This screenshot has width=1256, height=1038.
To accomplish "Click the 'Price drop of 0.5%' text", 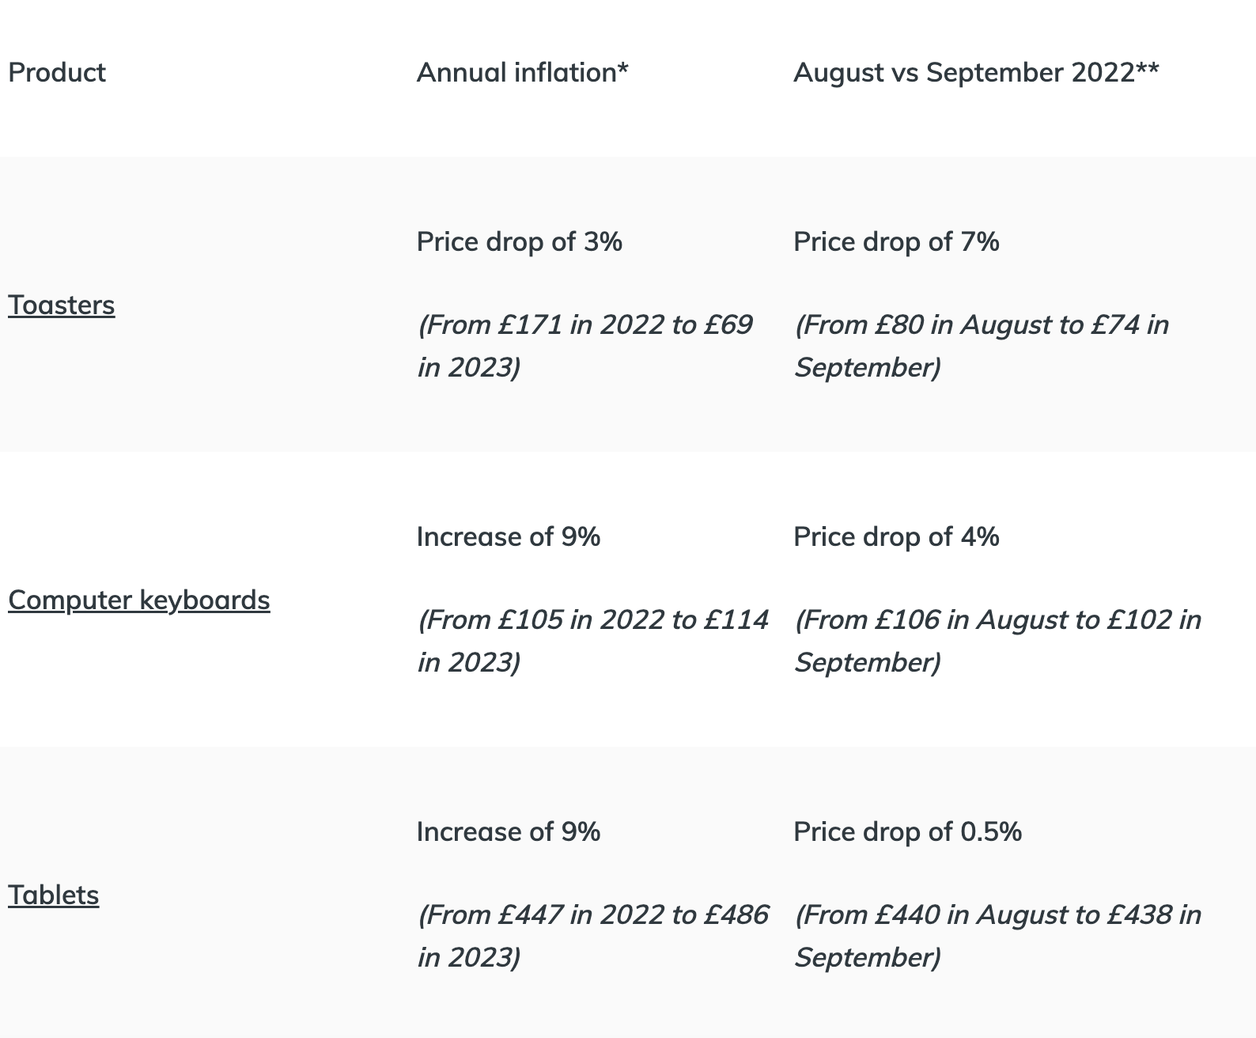I will pyautogui.click(x=907, y=832).
